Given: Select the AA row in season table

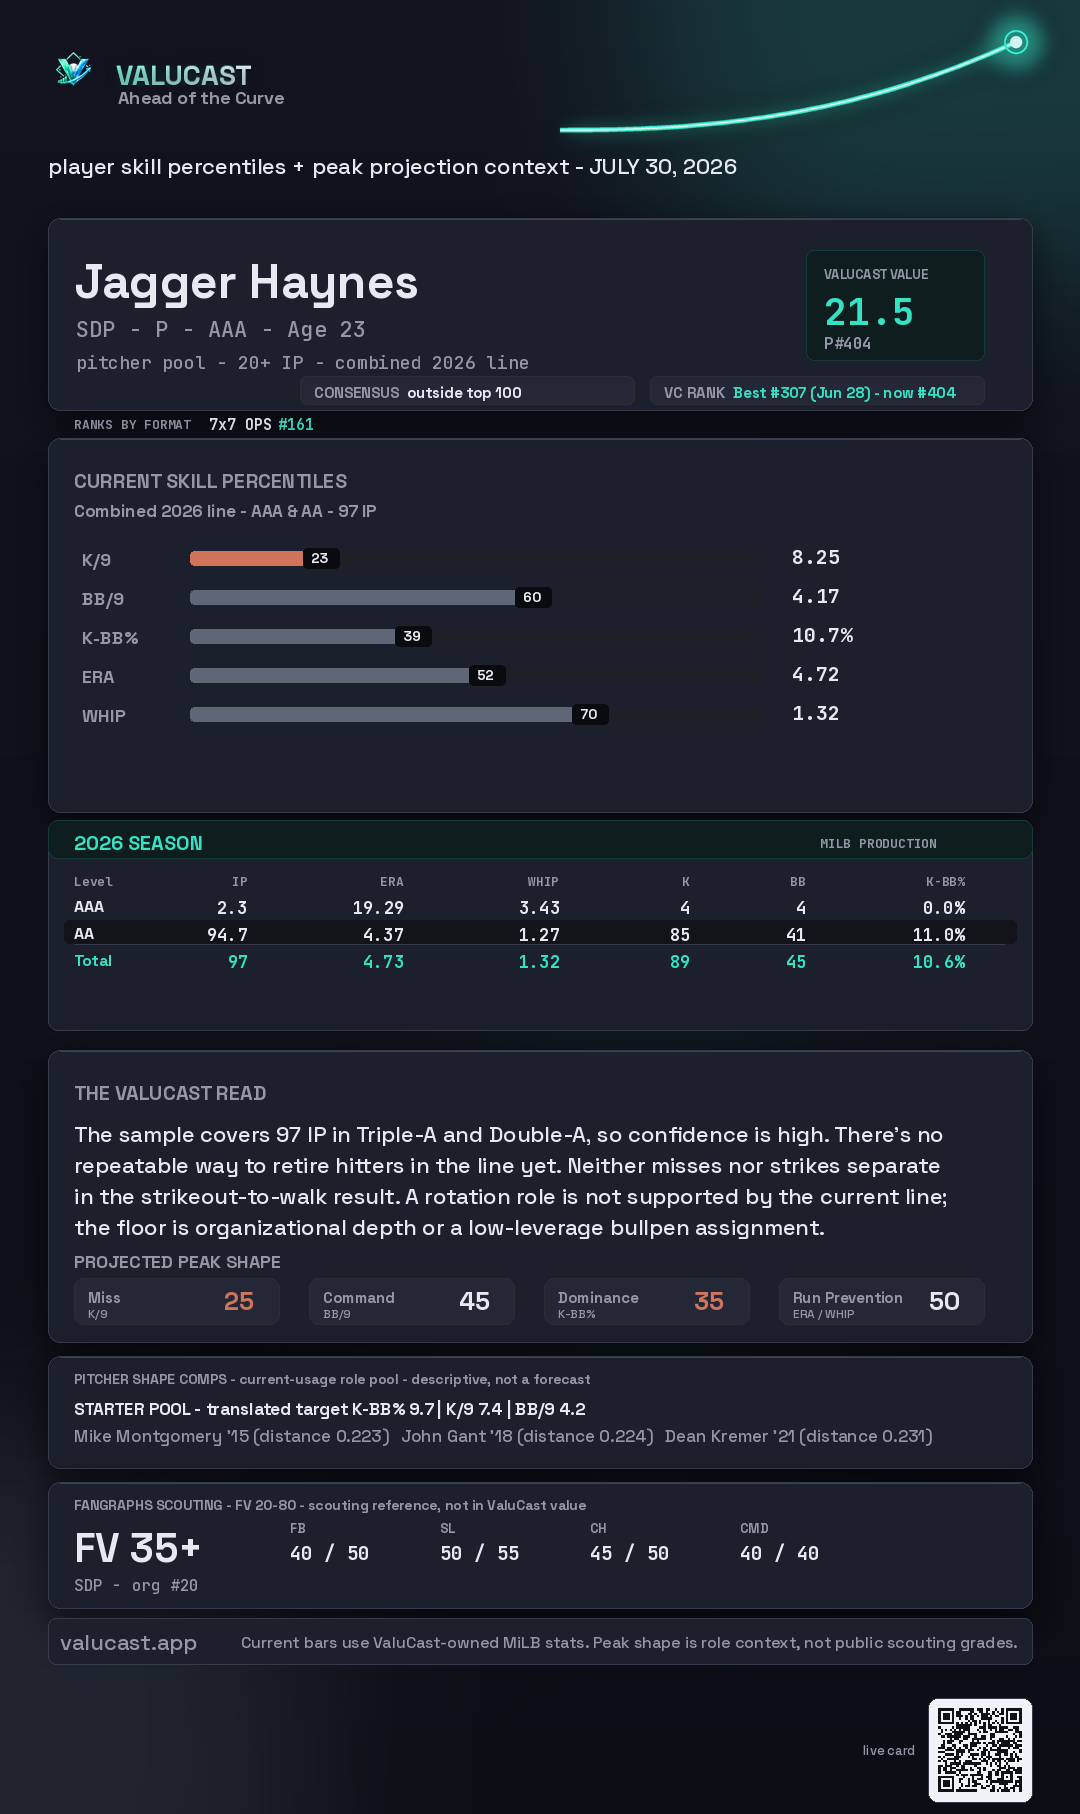Looking at the screenshot, I should click(540, 933).
